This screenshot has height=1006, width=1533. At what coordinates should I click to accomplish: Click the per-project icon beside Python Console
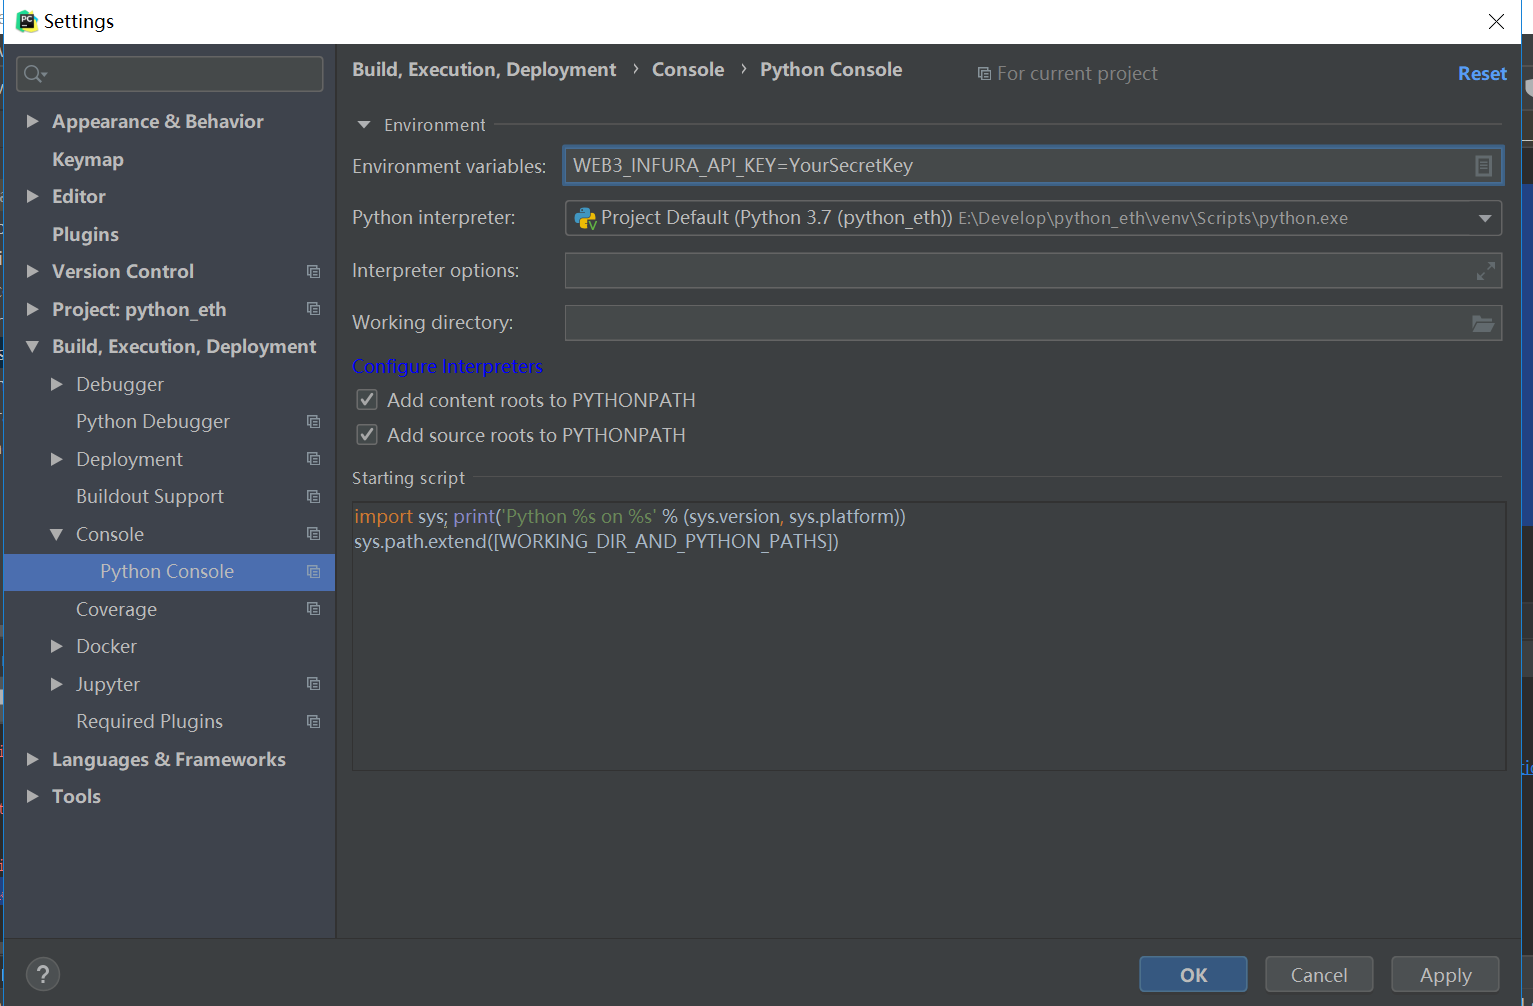(x=313, y=571)
